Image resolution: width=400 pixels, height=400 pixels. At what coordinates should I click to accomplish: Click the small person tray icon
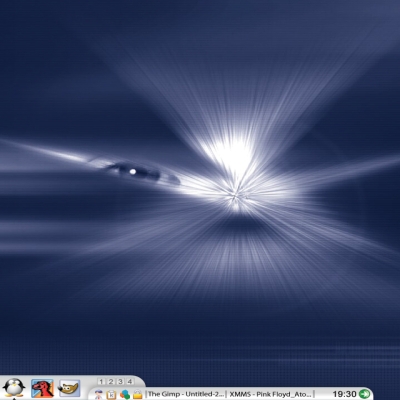coord(99,395)
